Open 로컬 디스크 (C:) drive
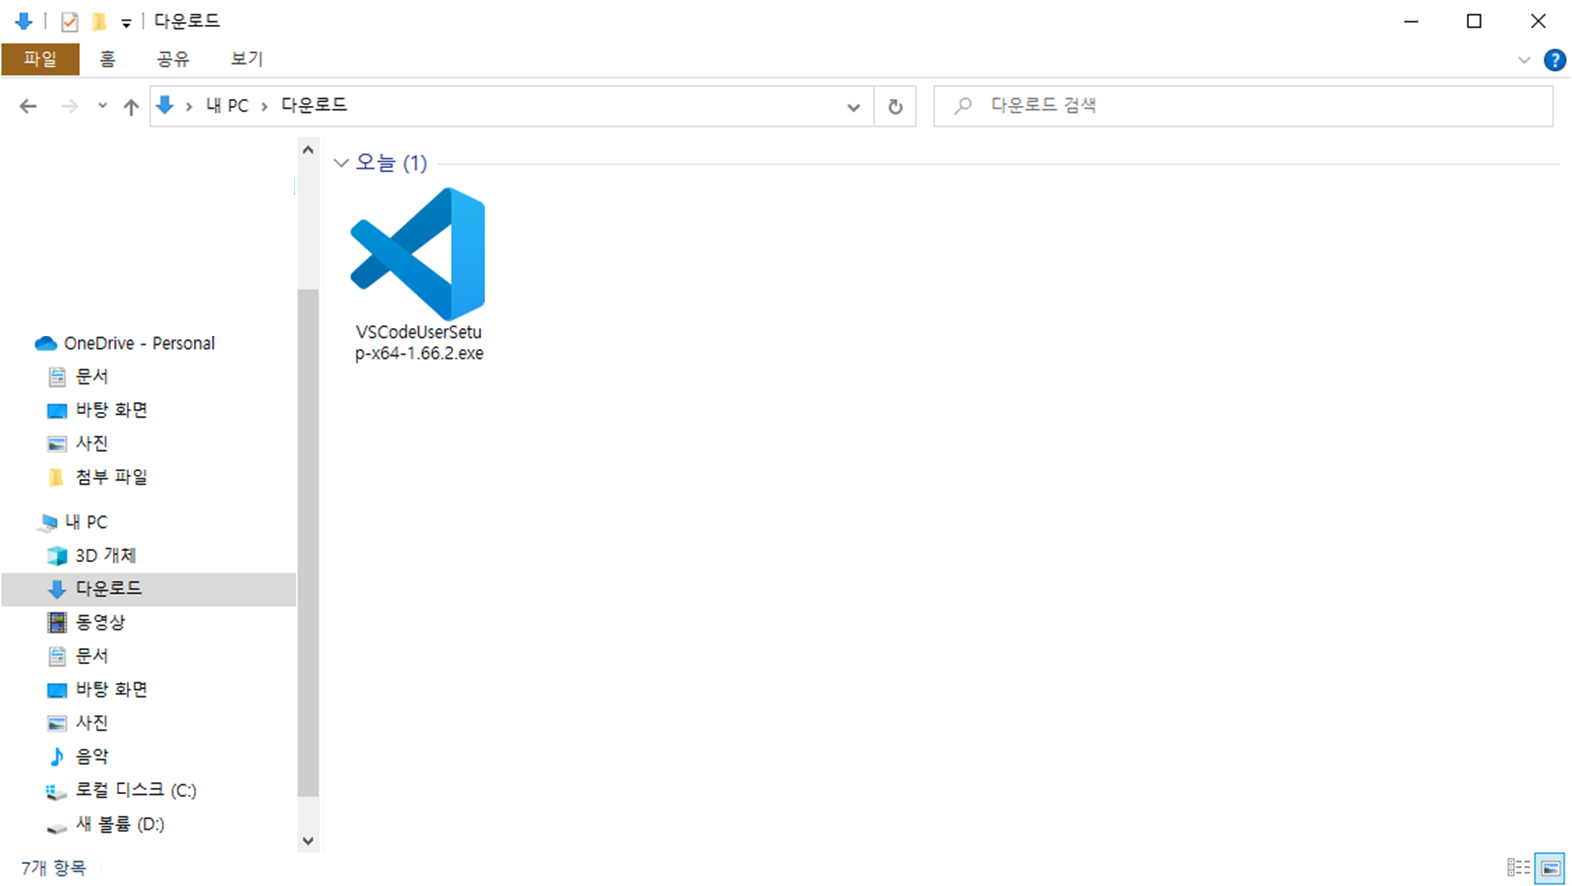 pyautogui.click(x=136, y=790)
